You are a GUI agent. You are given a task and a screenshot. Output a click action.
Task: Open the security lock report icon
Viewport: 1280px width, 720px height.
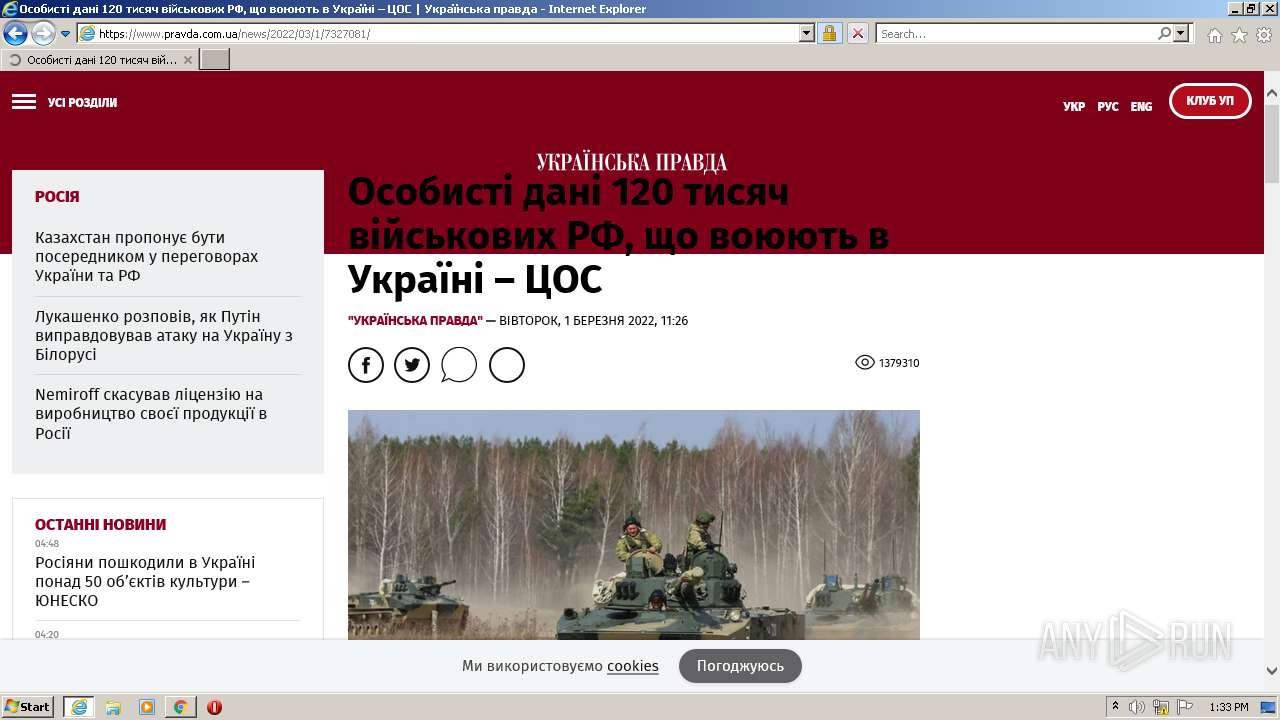tap(829, 33)
